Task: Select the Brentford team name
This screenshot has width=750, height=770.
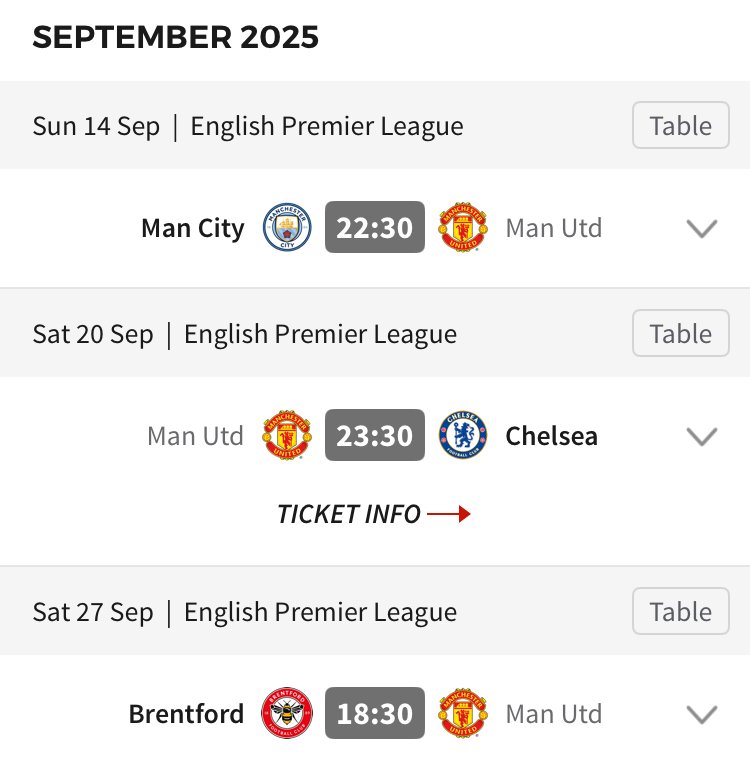Action: coord(186,714)
